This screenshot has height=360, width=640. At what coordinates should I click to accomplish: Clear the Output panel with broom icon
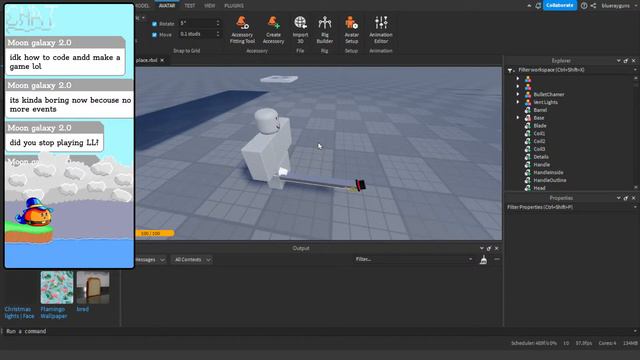tap(483, 260)
